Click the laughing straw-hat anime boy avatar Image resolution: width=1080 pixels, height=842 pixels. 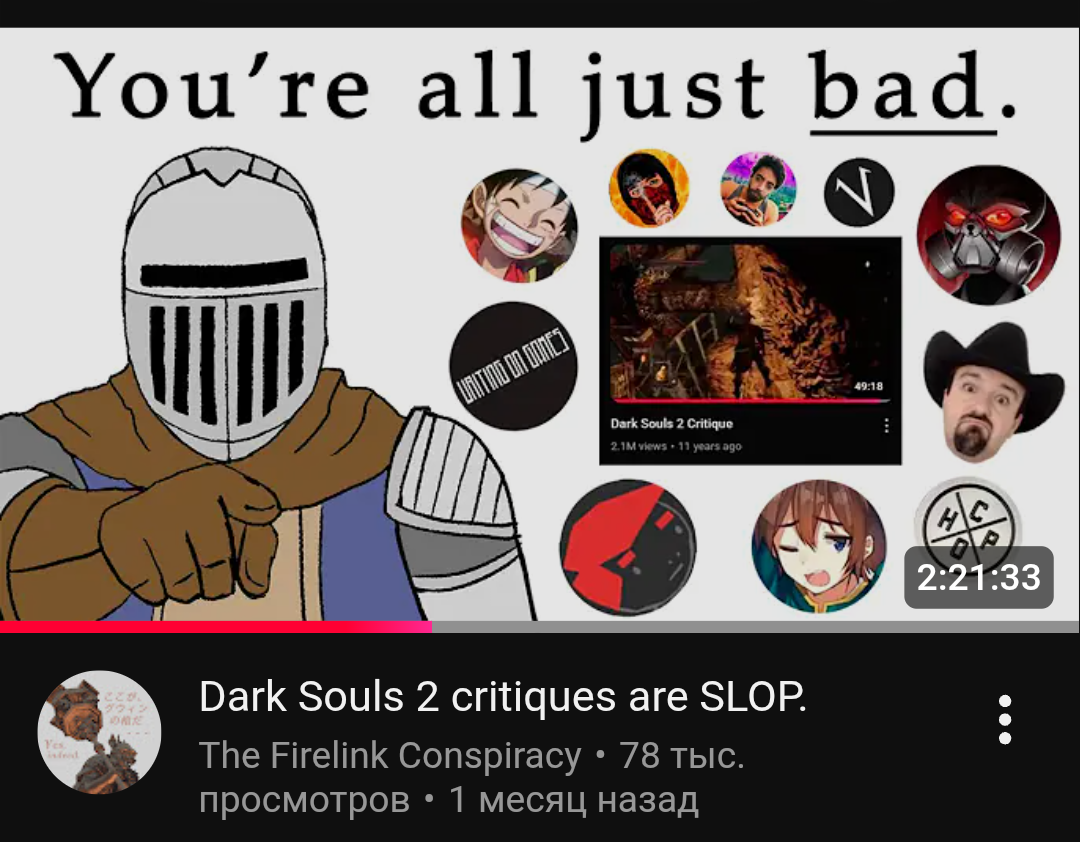(519, 225)
